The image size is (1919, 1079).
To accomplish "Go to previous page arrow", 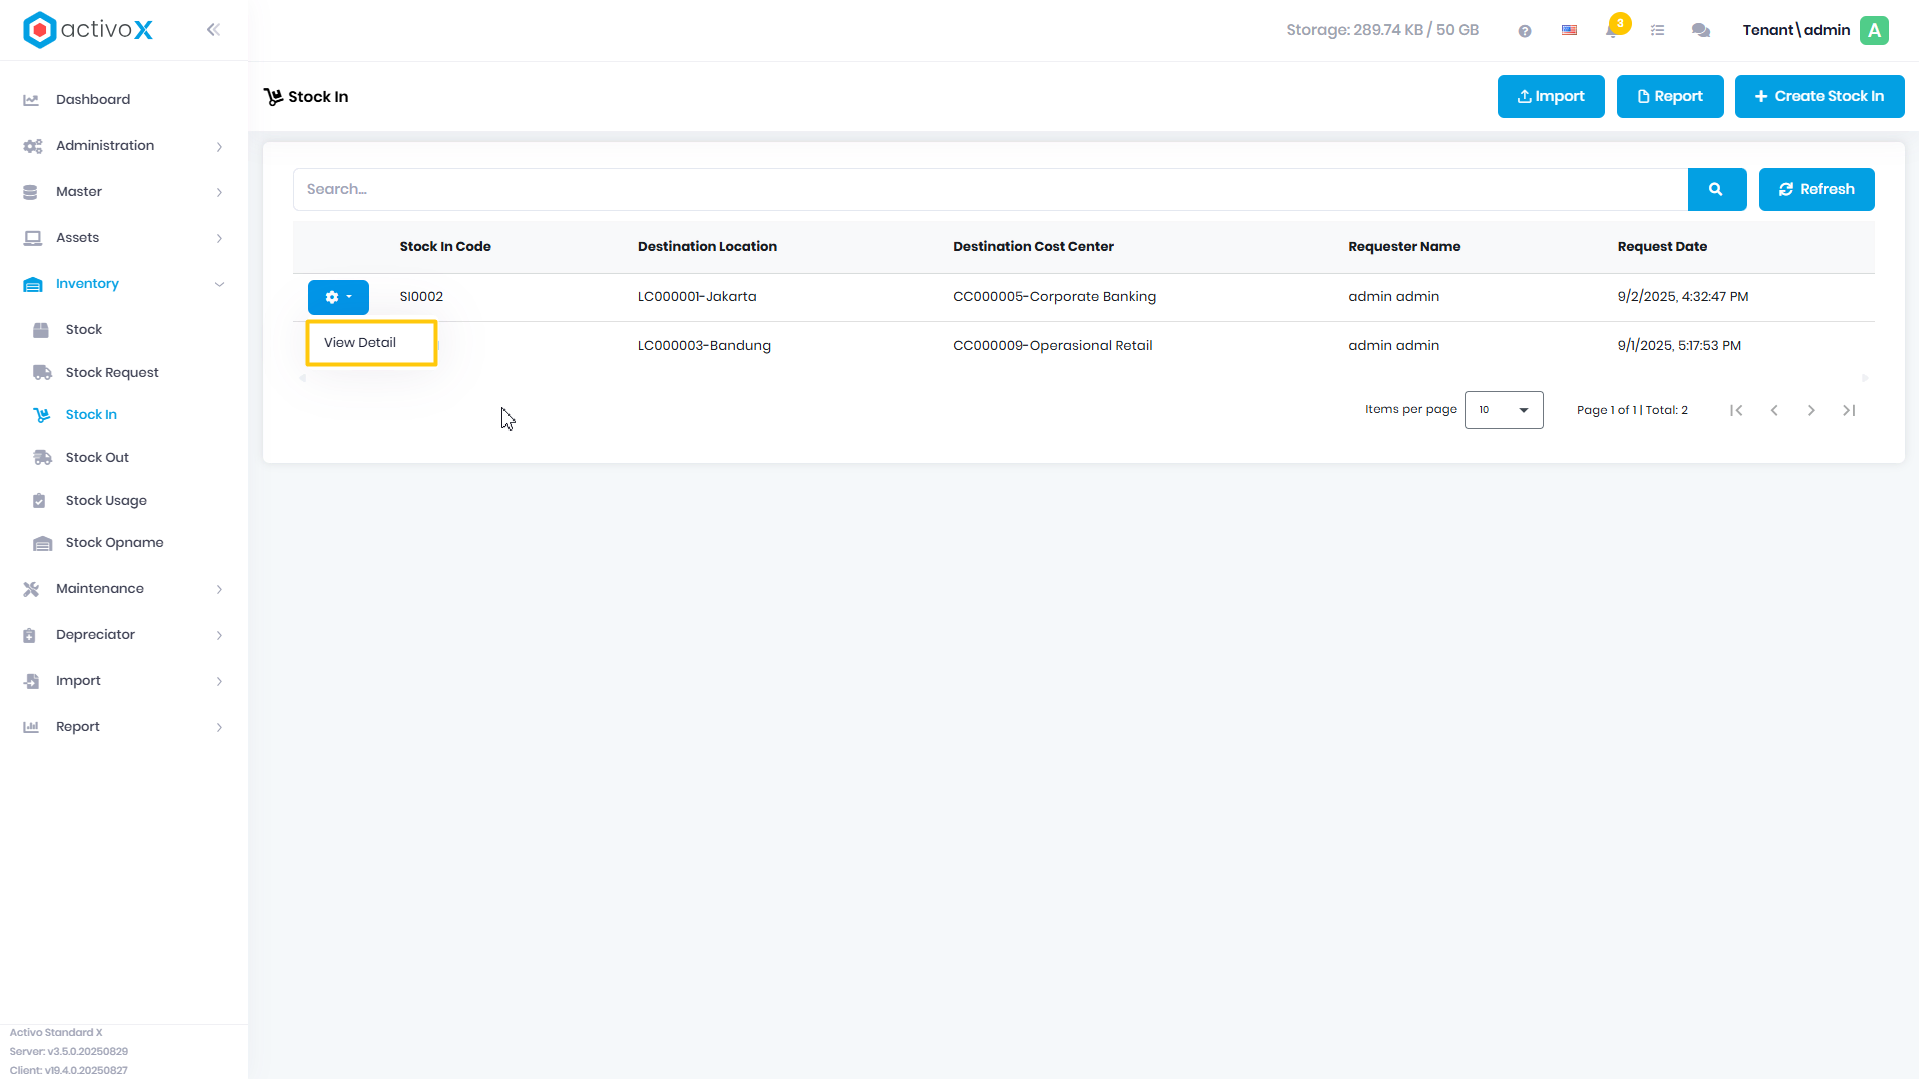I will [1774, 410].
